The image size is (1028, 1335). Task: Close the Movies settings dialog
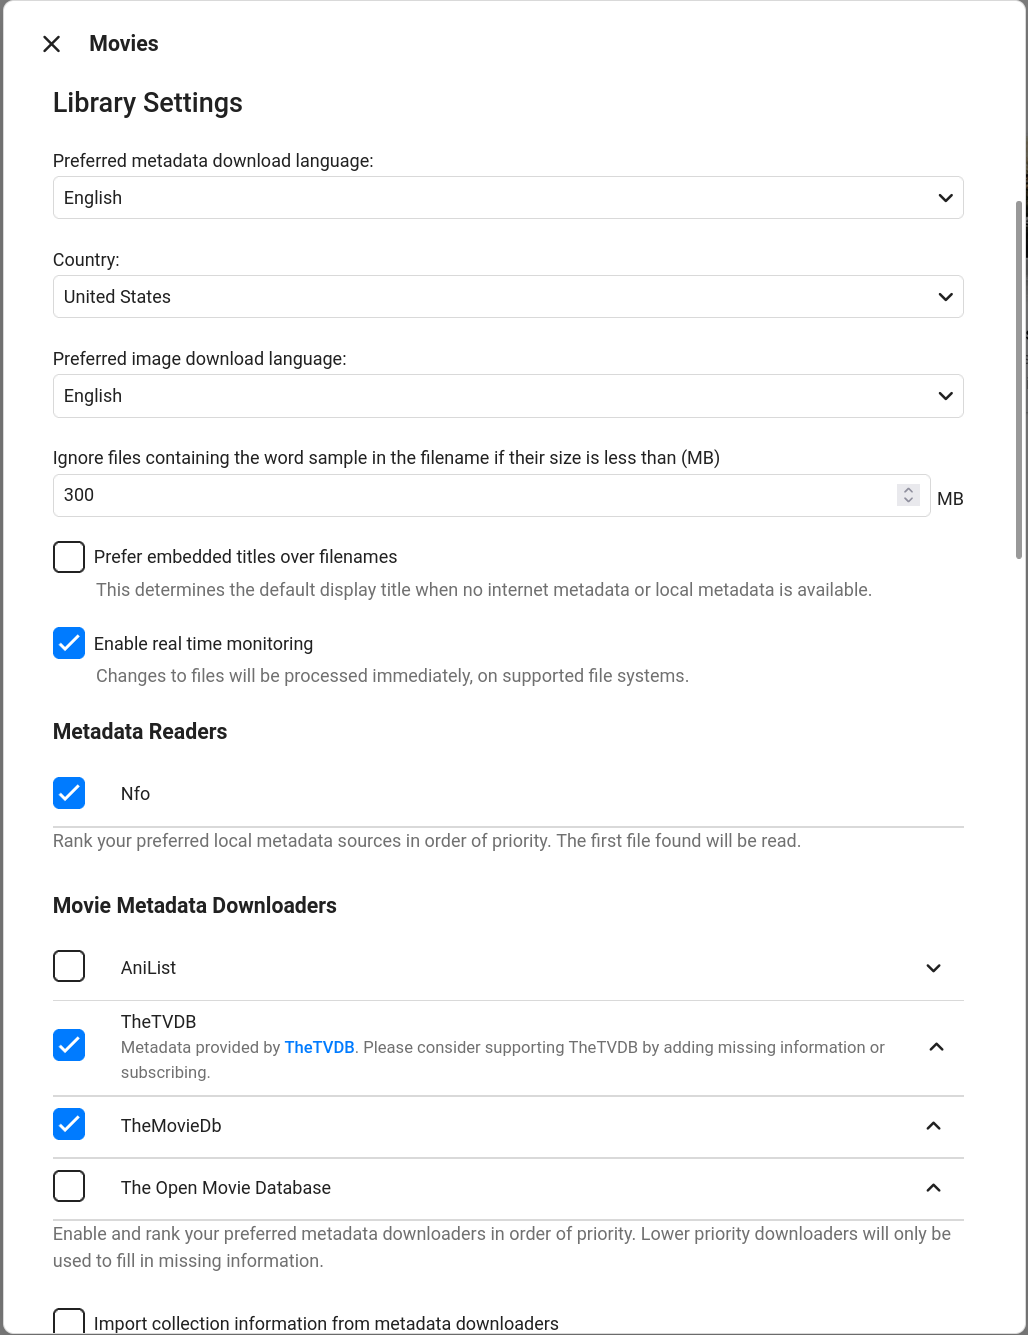click(x=51, y=44)
